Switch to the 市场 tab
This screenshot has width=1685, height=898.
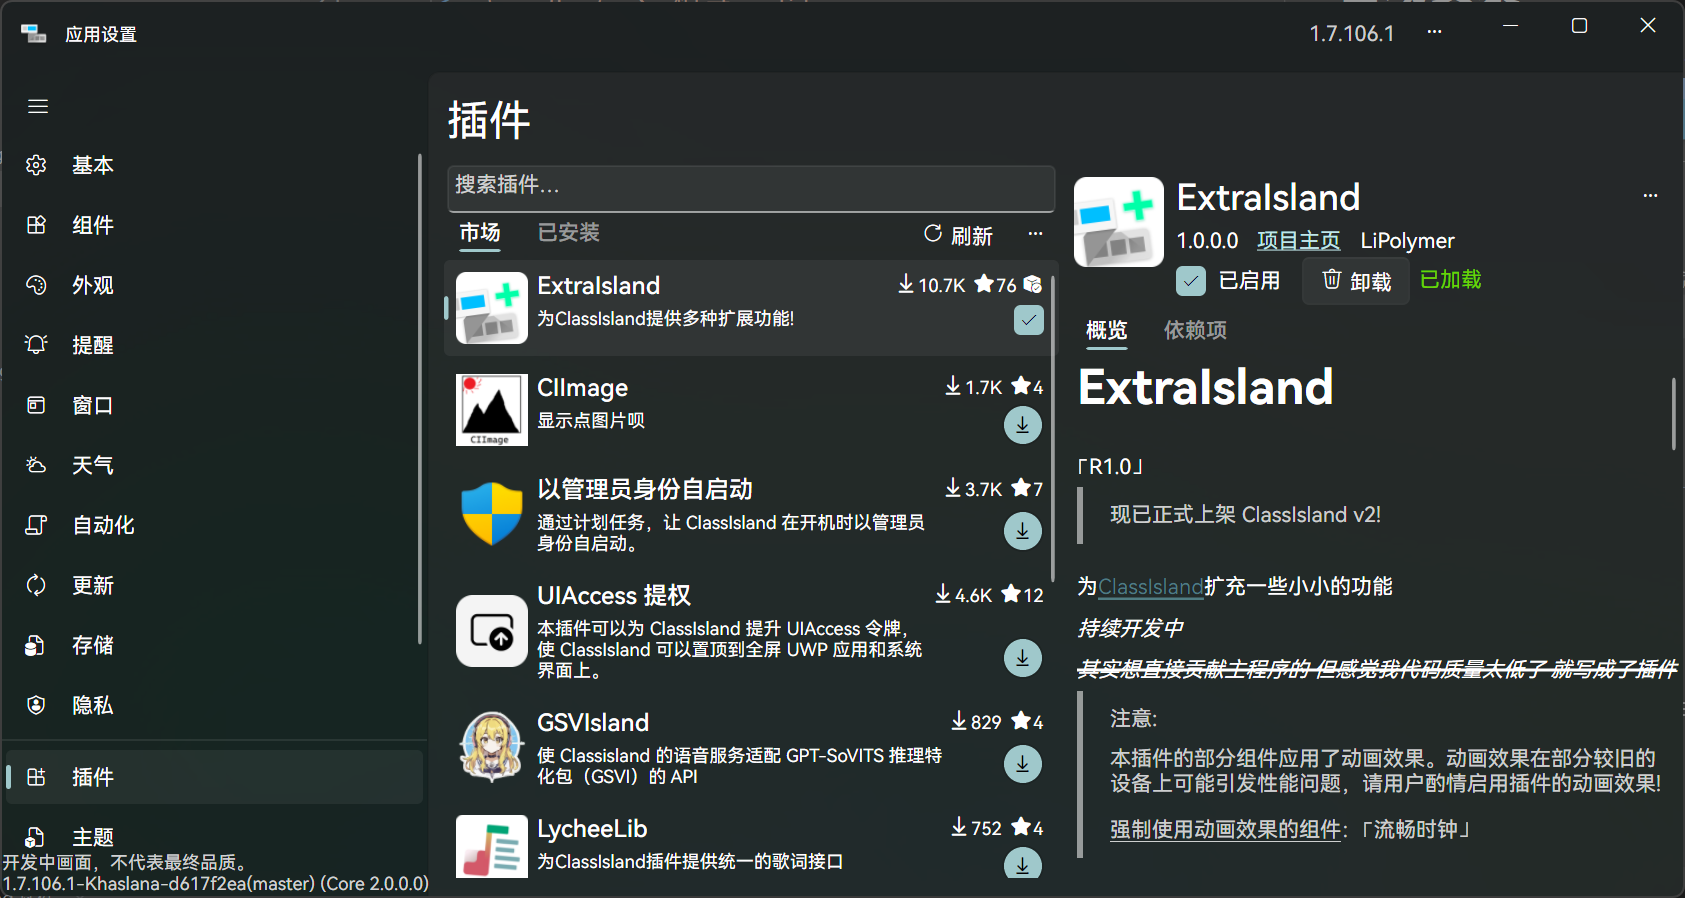coord(480,233)
